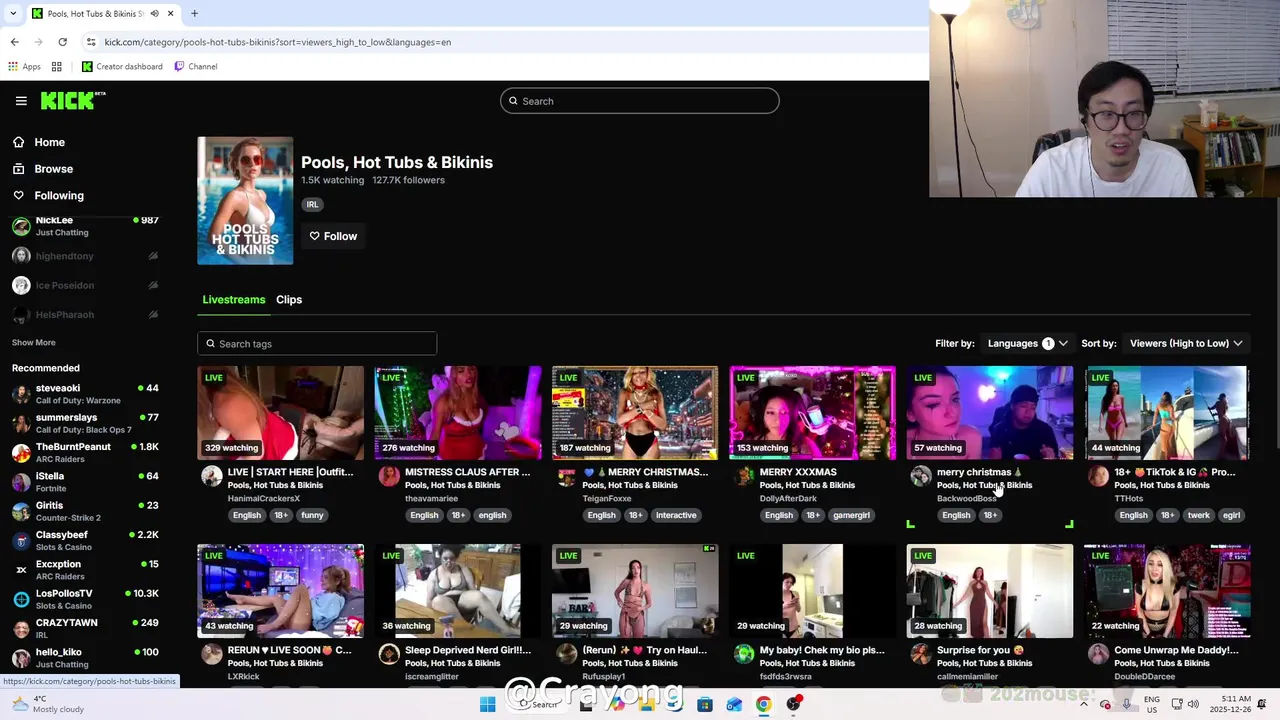Click the twerk tag under TTHots
Screen dimensions: 1280x720
coord(1198,515)
